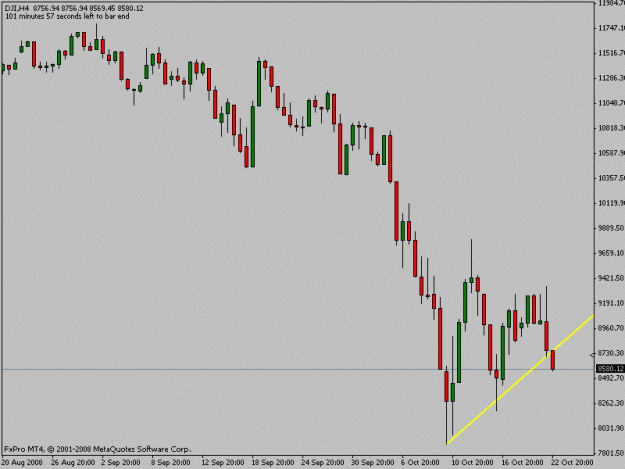
Task: Click the 9659 price axis label
Action: coord(611,253)
